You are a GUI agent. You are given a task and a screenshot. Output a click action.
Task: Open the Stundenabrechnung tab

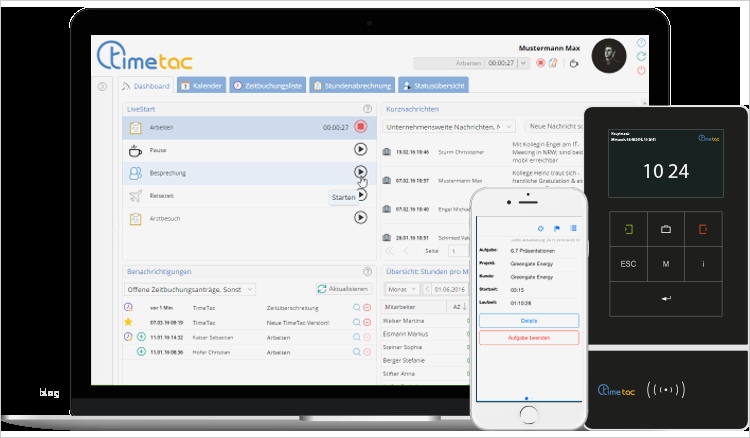352,86
